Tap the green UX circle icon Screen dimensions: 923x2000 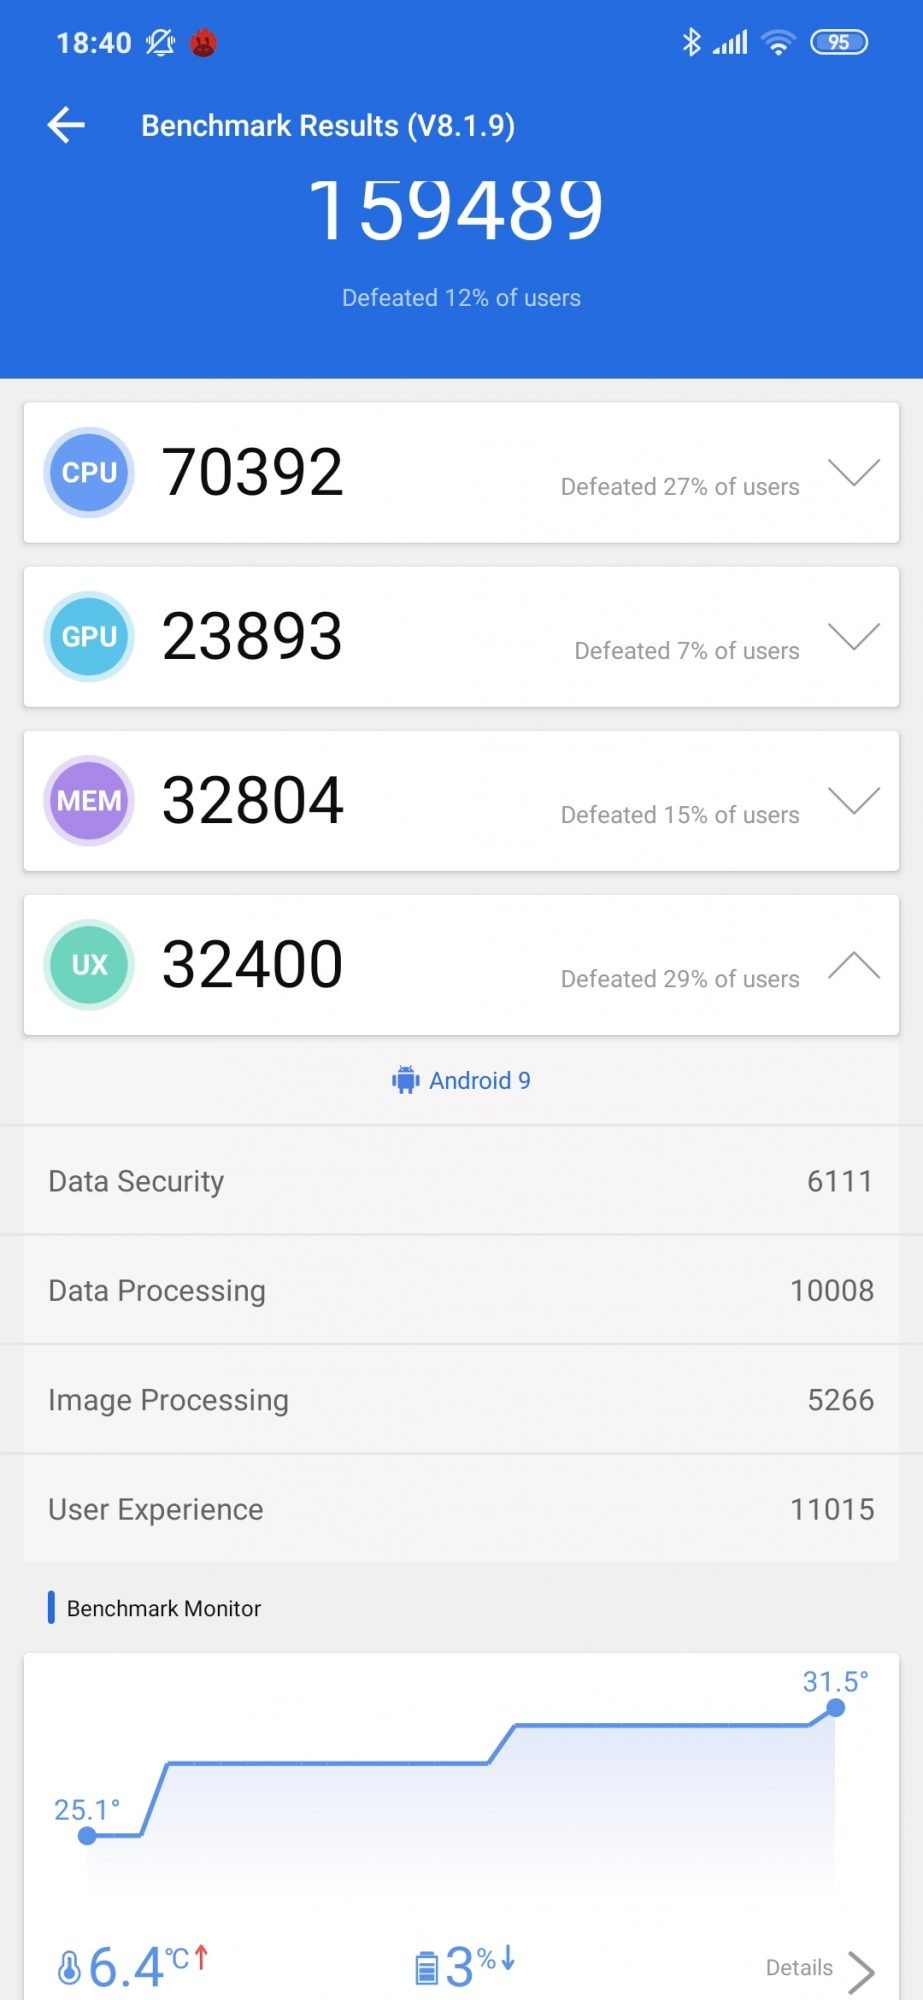(89, 964)
